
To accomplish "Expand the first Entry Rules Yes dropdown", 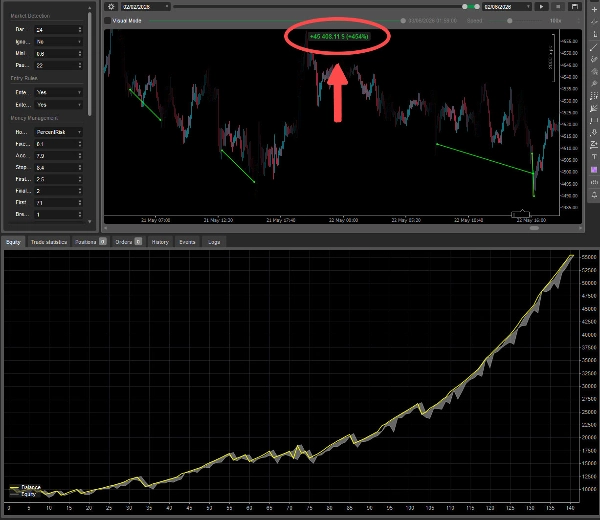I will click(59, 92).
